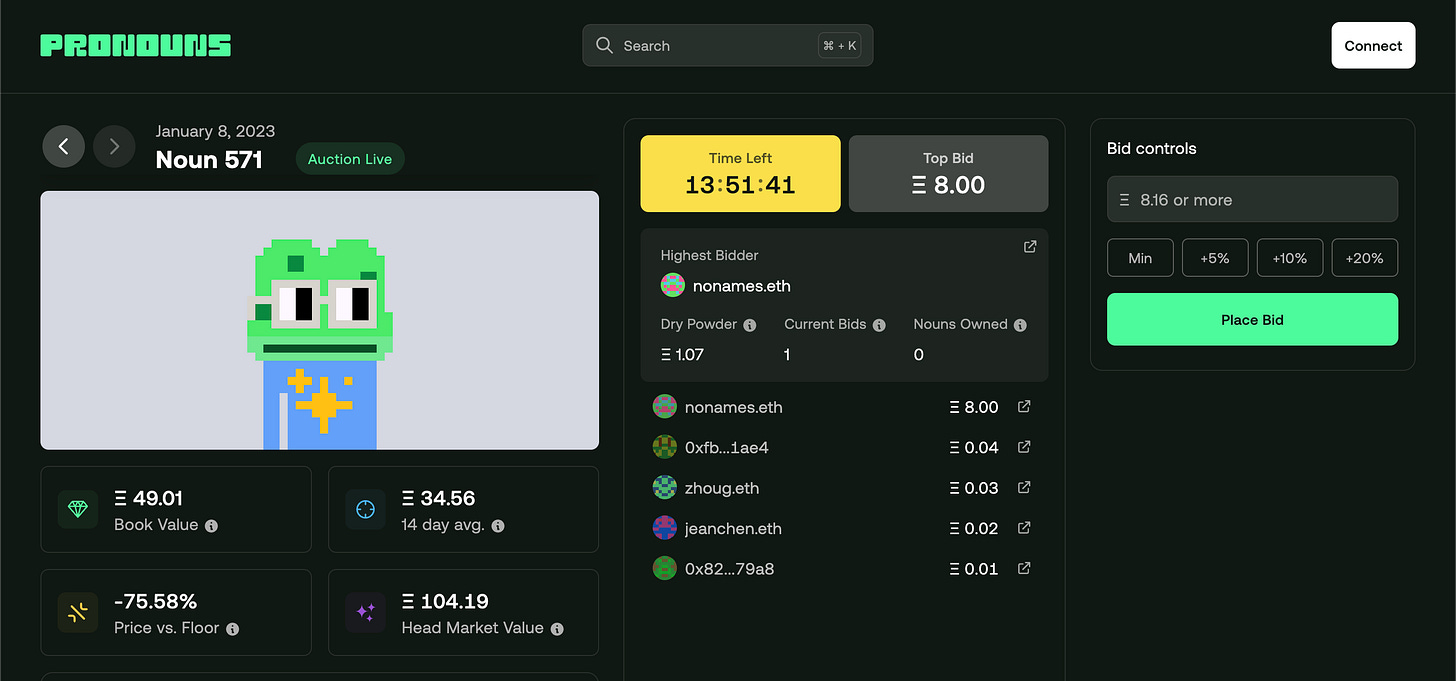This screenshot has height=681, width=1456.
Task: Click avatar next to jeanchen.eth
Action: (664, 528)
